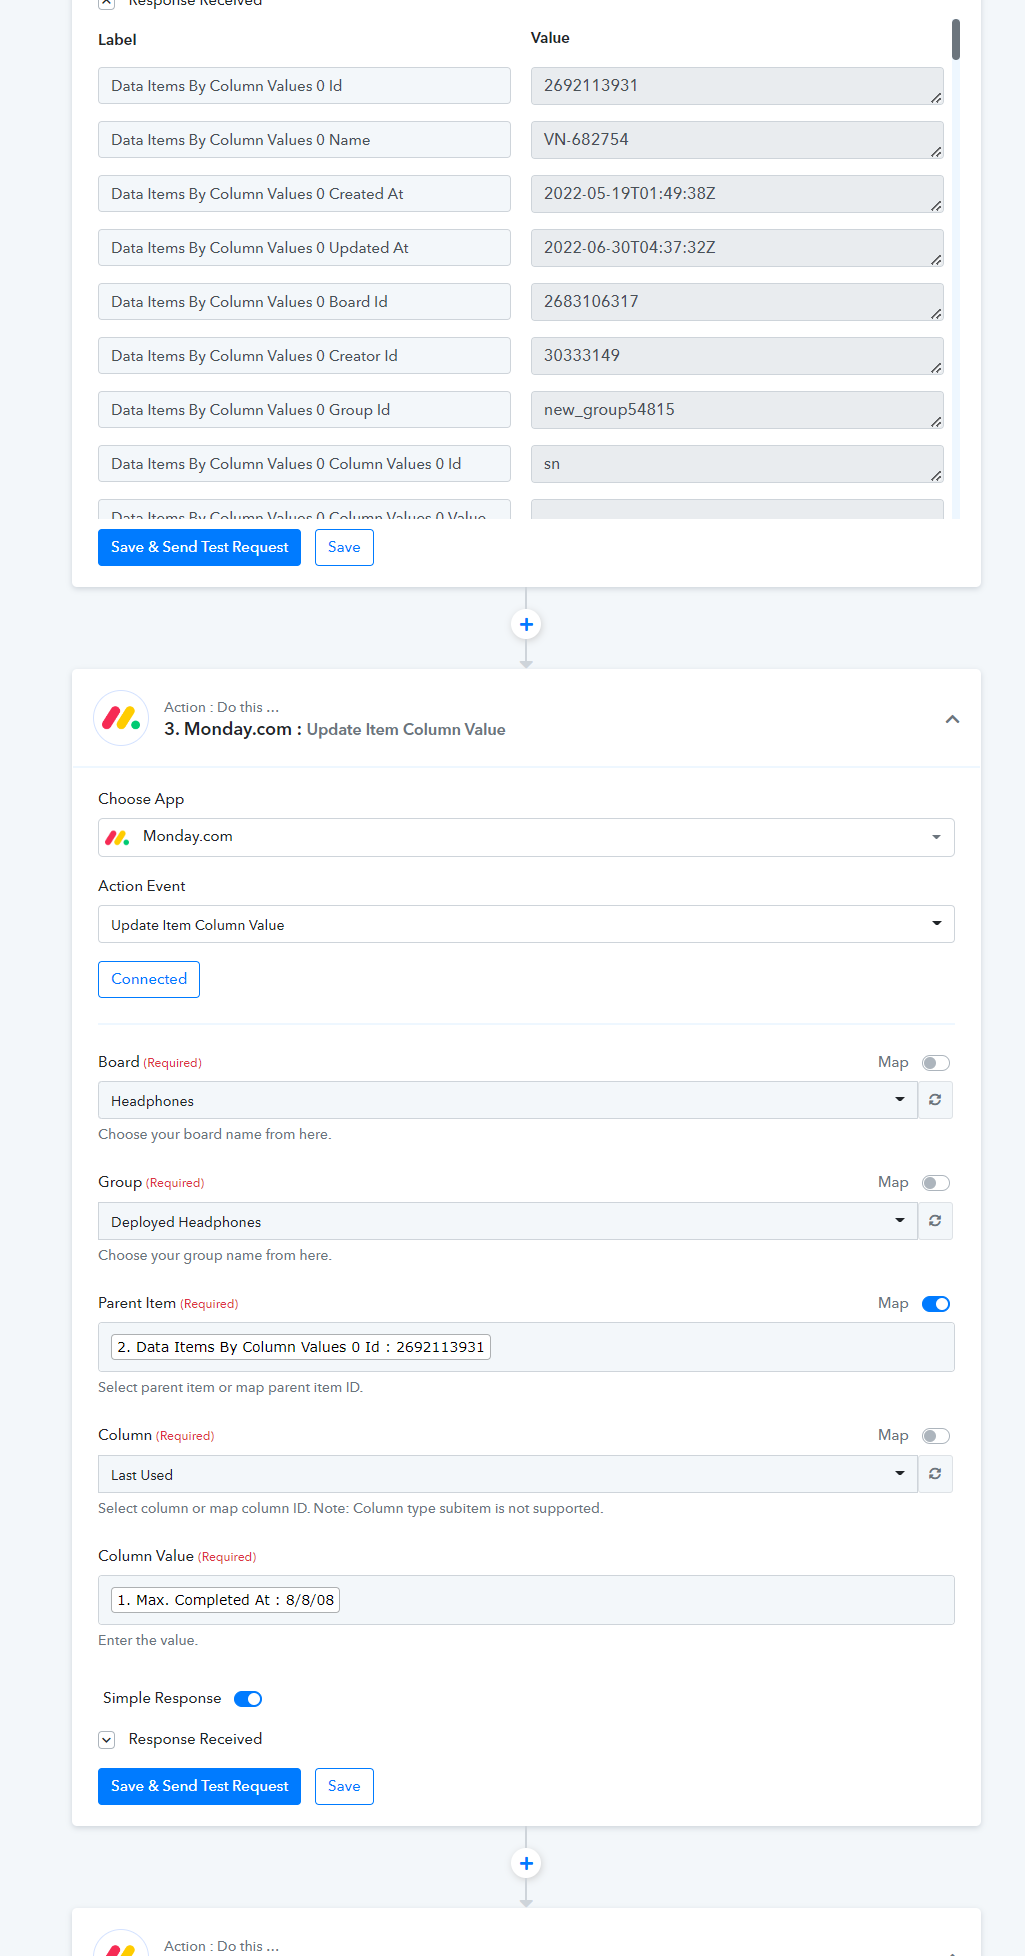Click the Column Value input field
This screenshot has height=1956, width=1025.
tap(526, 1600)
